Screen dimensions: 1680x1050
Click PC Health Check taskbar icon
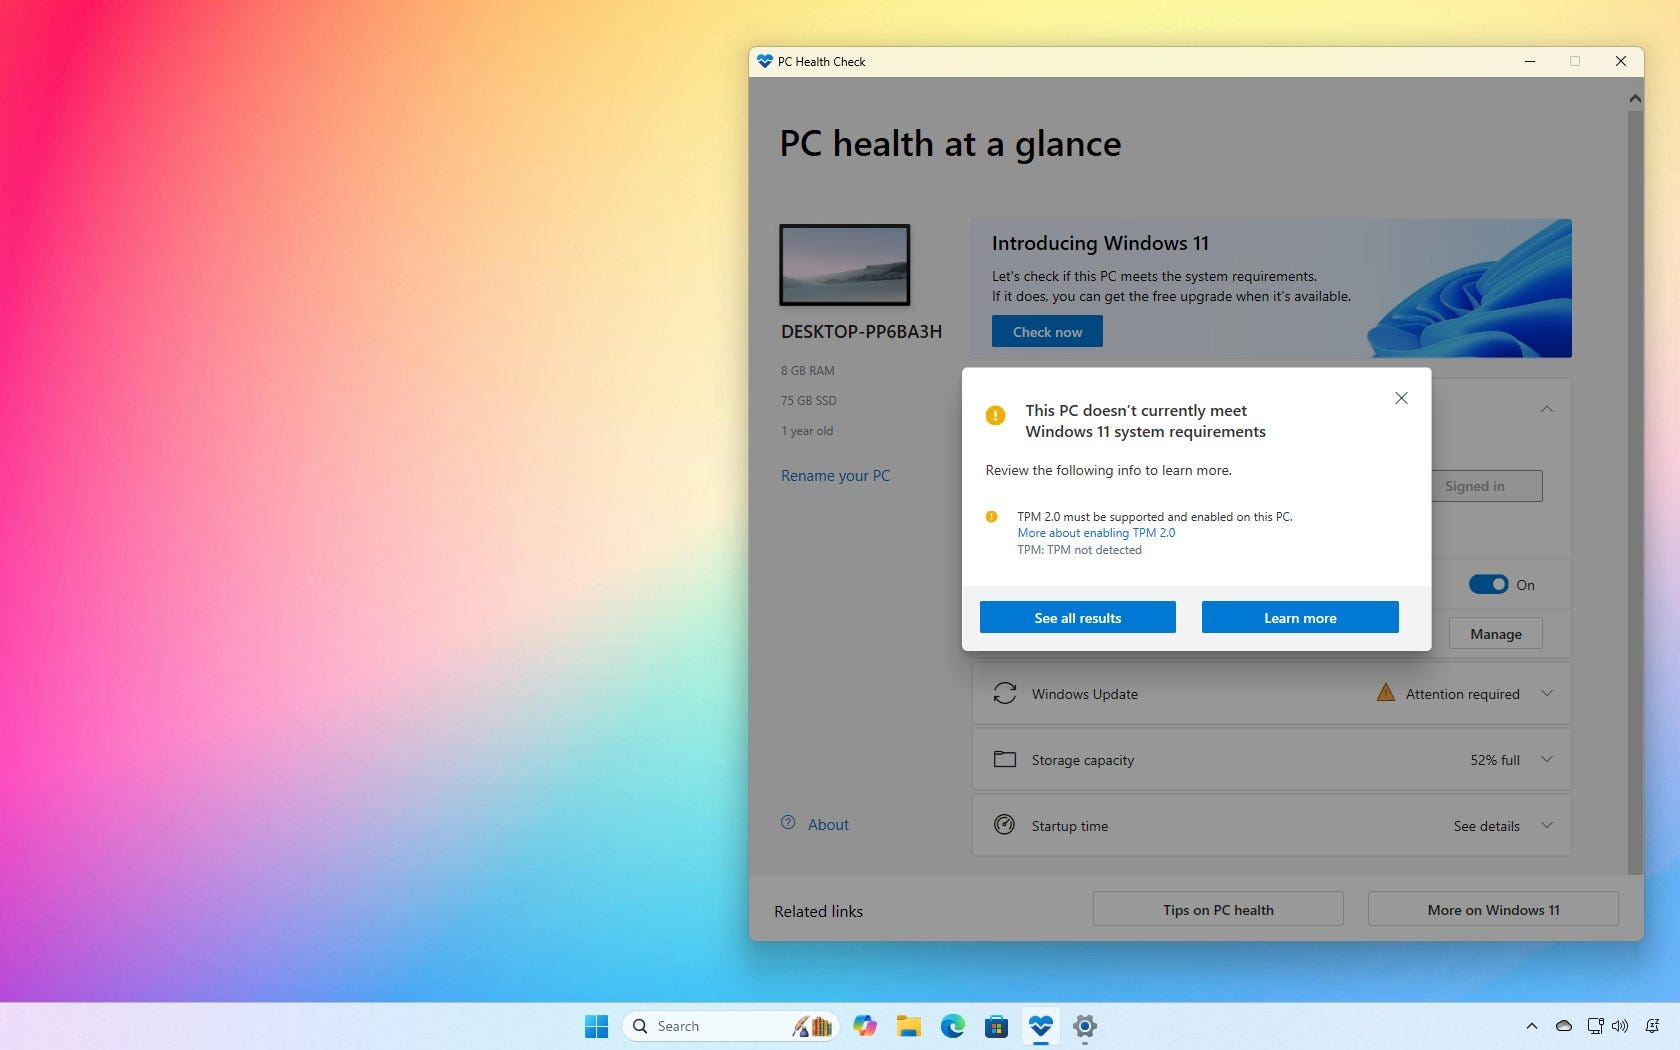coord(1041,1026)
